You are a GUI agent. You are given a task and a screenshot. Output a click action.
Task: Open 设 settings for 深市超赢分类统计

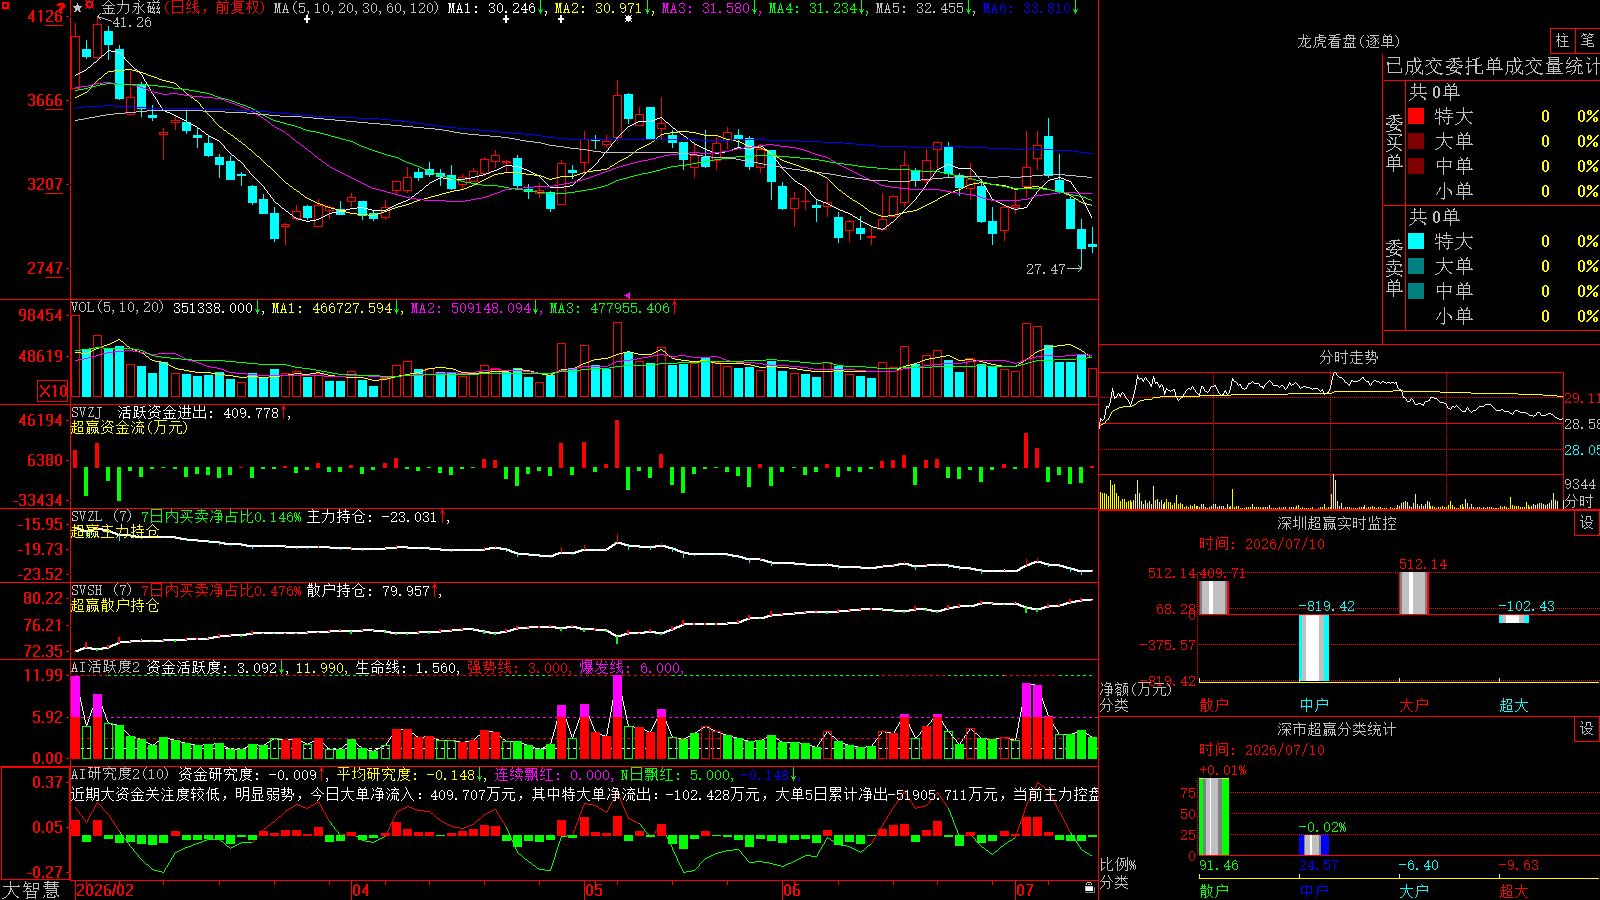point(1587,729)
